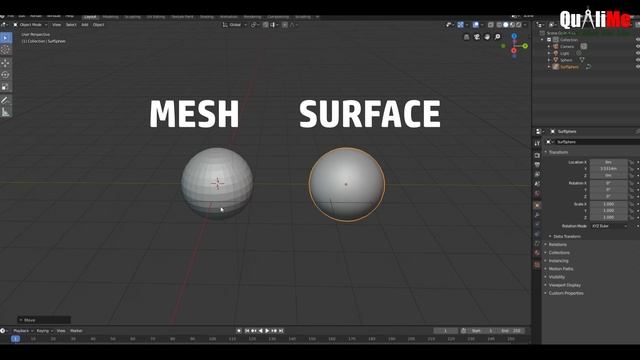Select the 3D Cursor tool
Viewport: 640px width, 360px height.
[x=5, y=50]
